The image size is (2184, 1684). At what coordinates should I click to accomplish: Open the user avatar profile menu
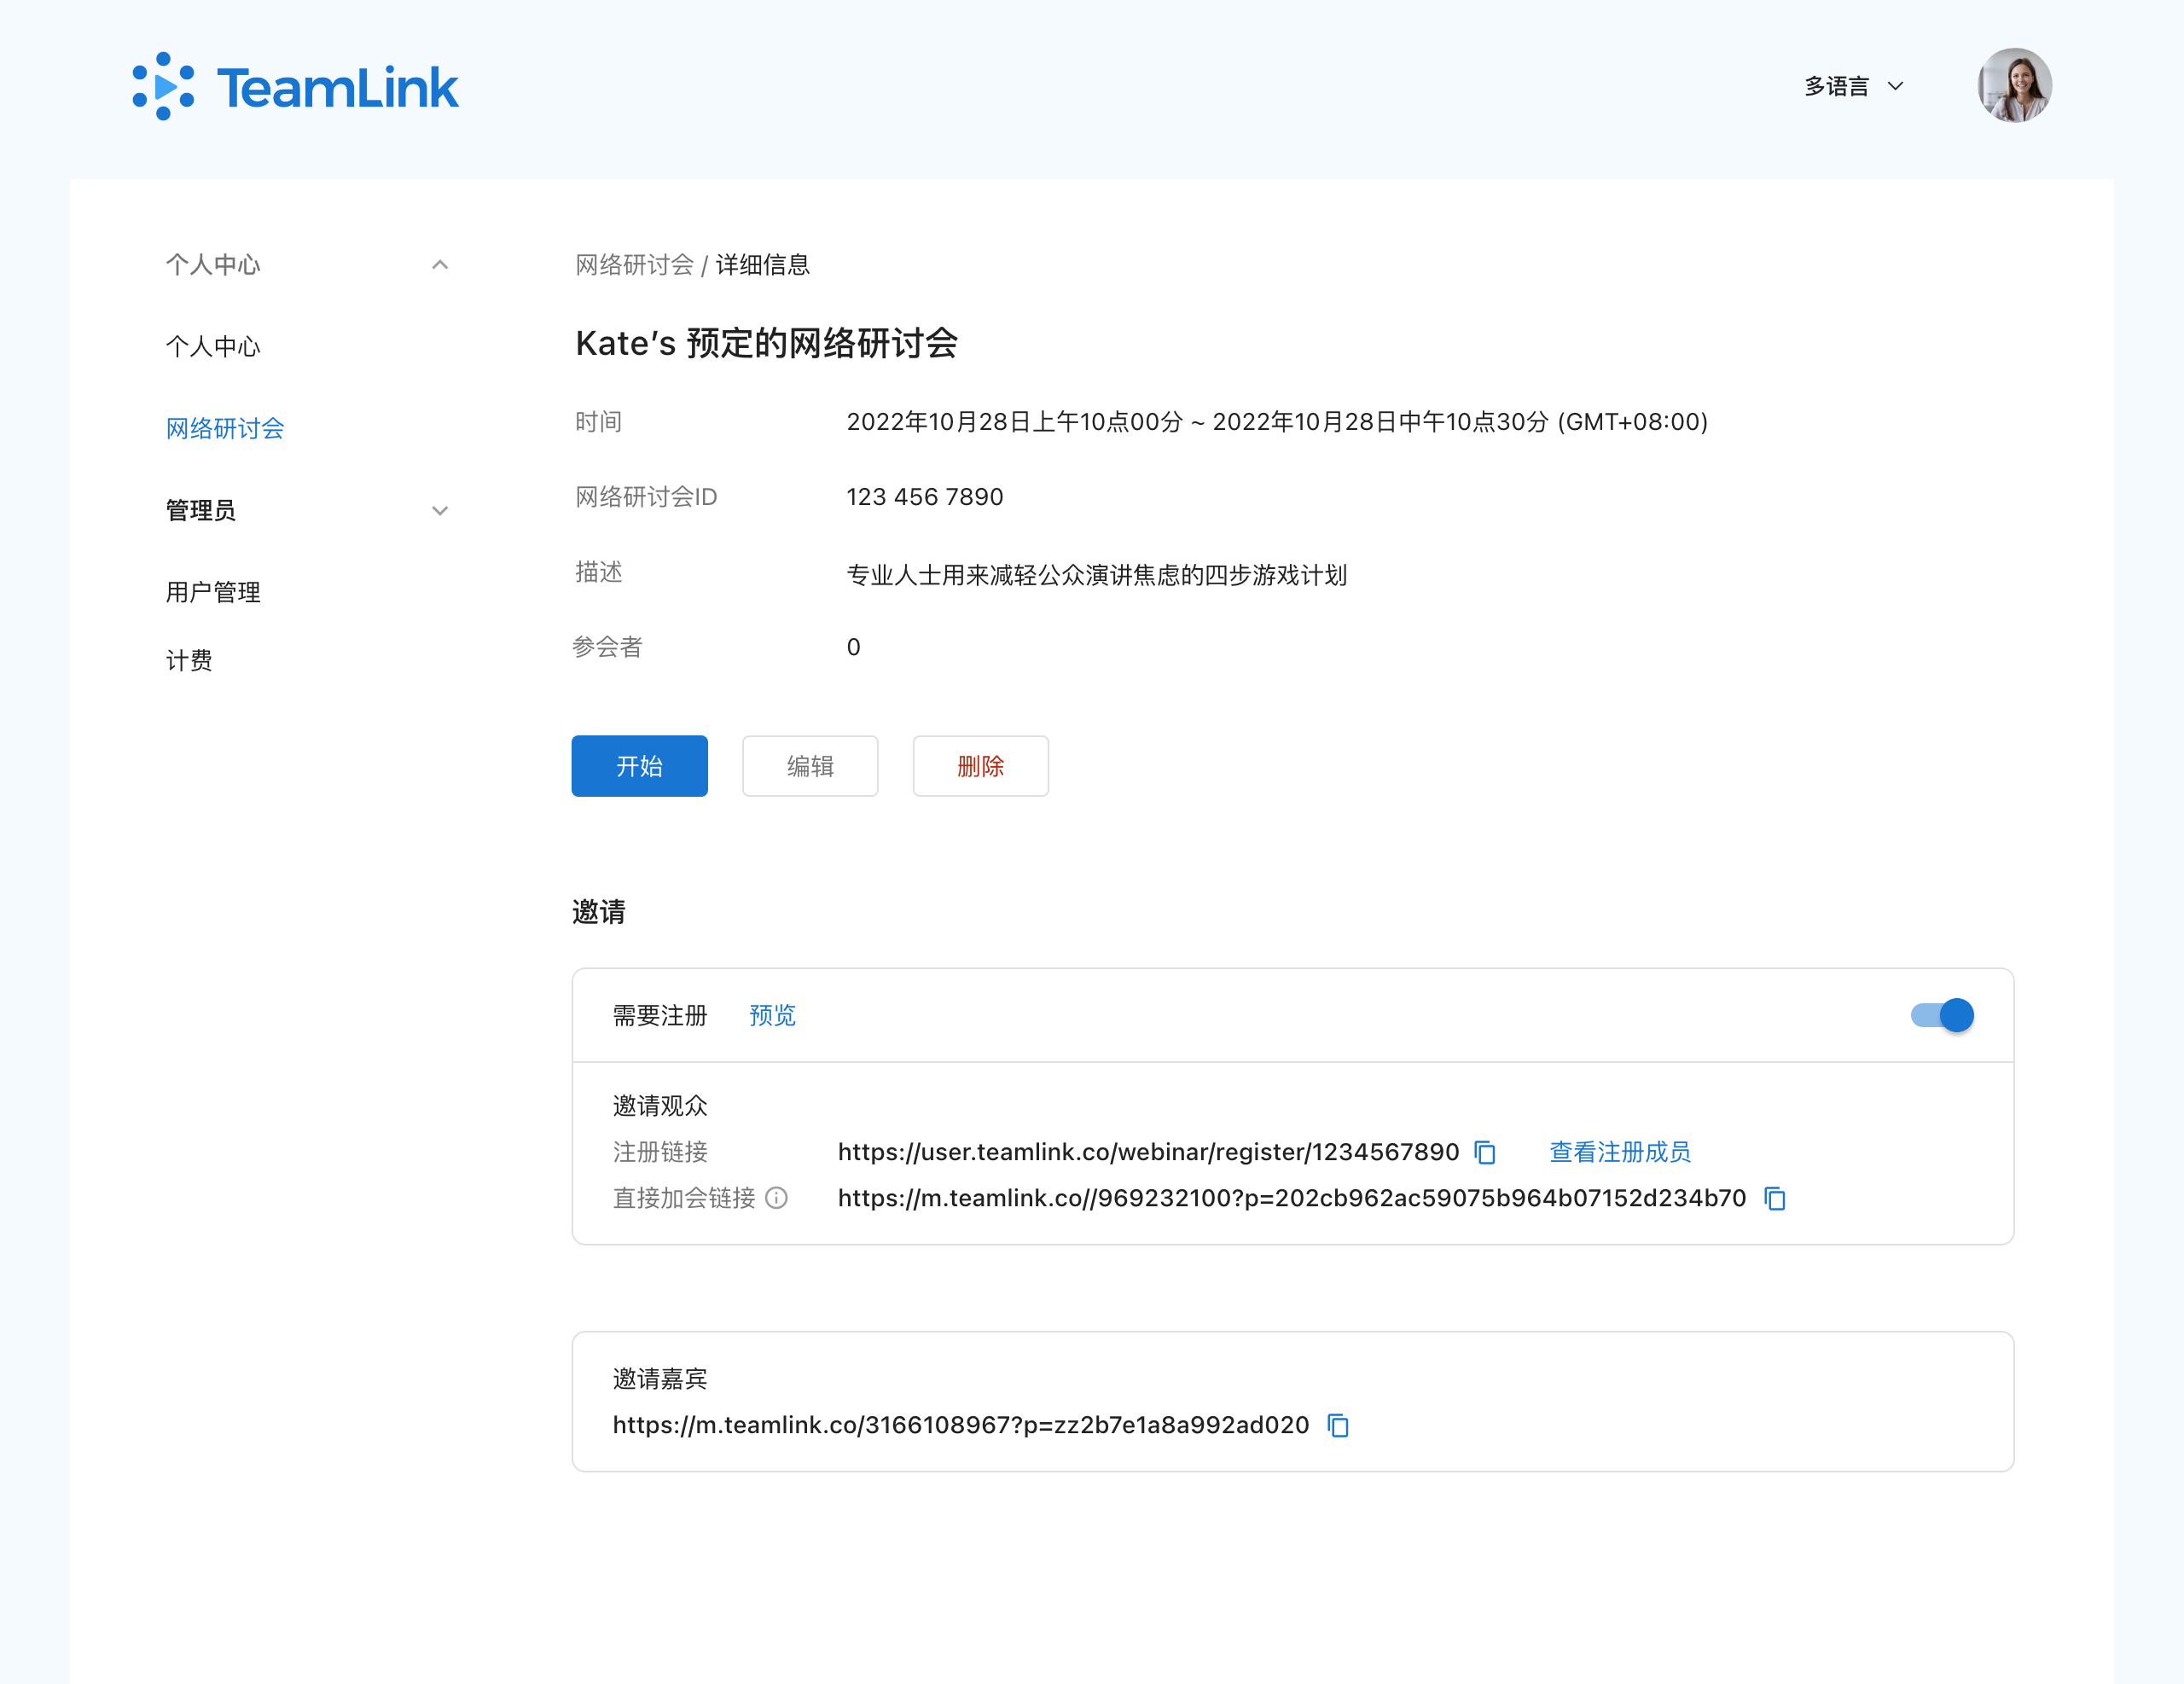pyautogui.click(x=2014, y=86)
